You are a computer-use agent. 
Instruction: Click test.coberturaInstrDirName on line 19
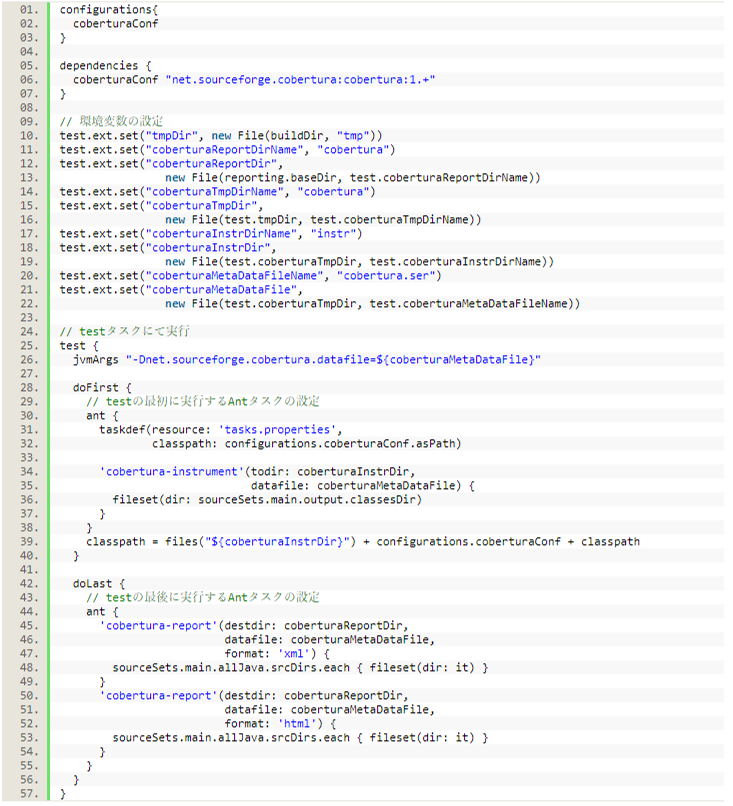pos(455,262)
